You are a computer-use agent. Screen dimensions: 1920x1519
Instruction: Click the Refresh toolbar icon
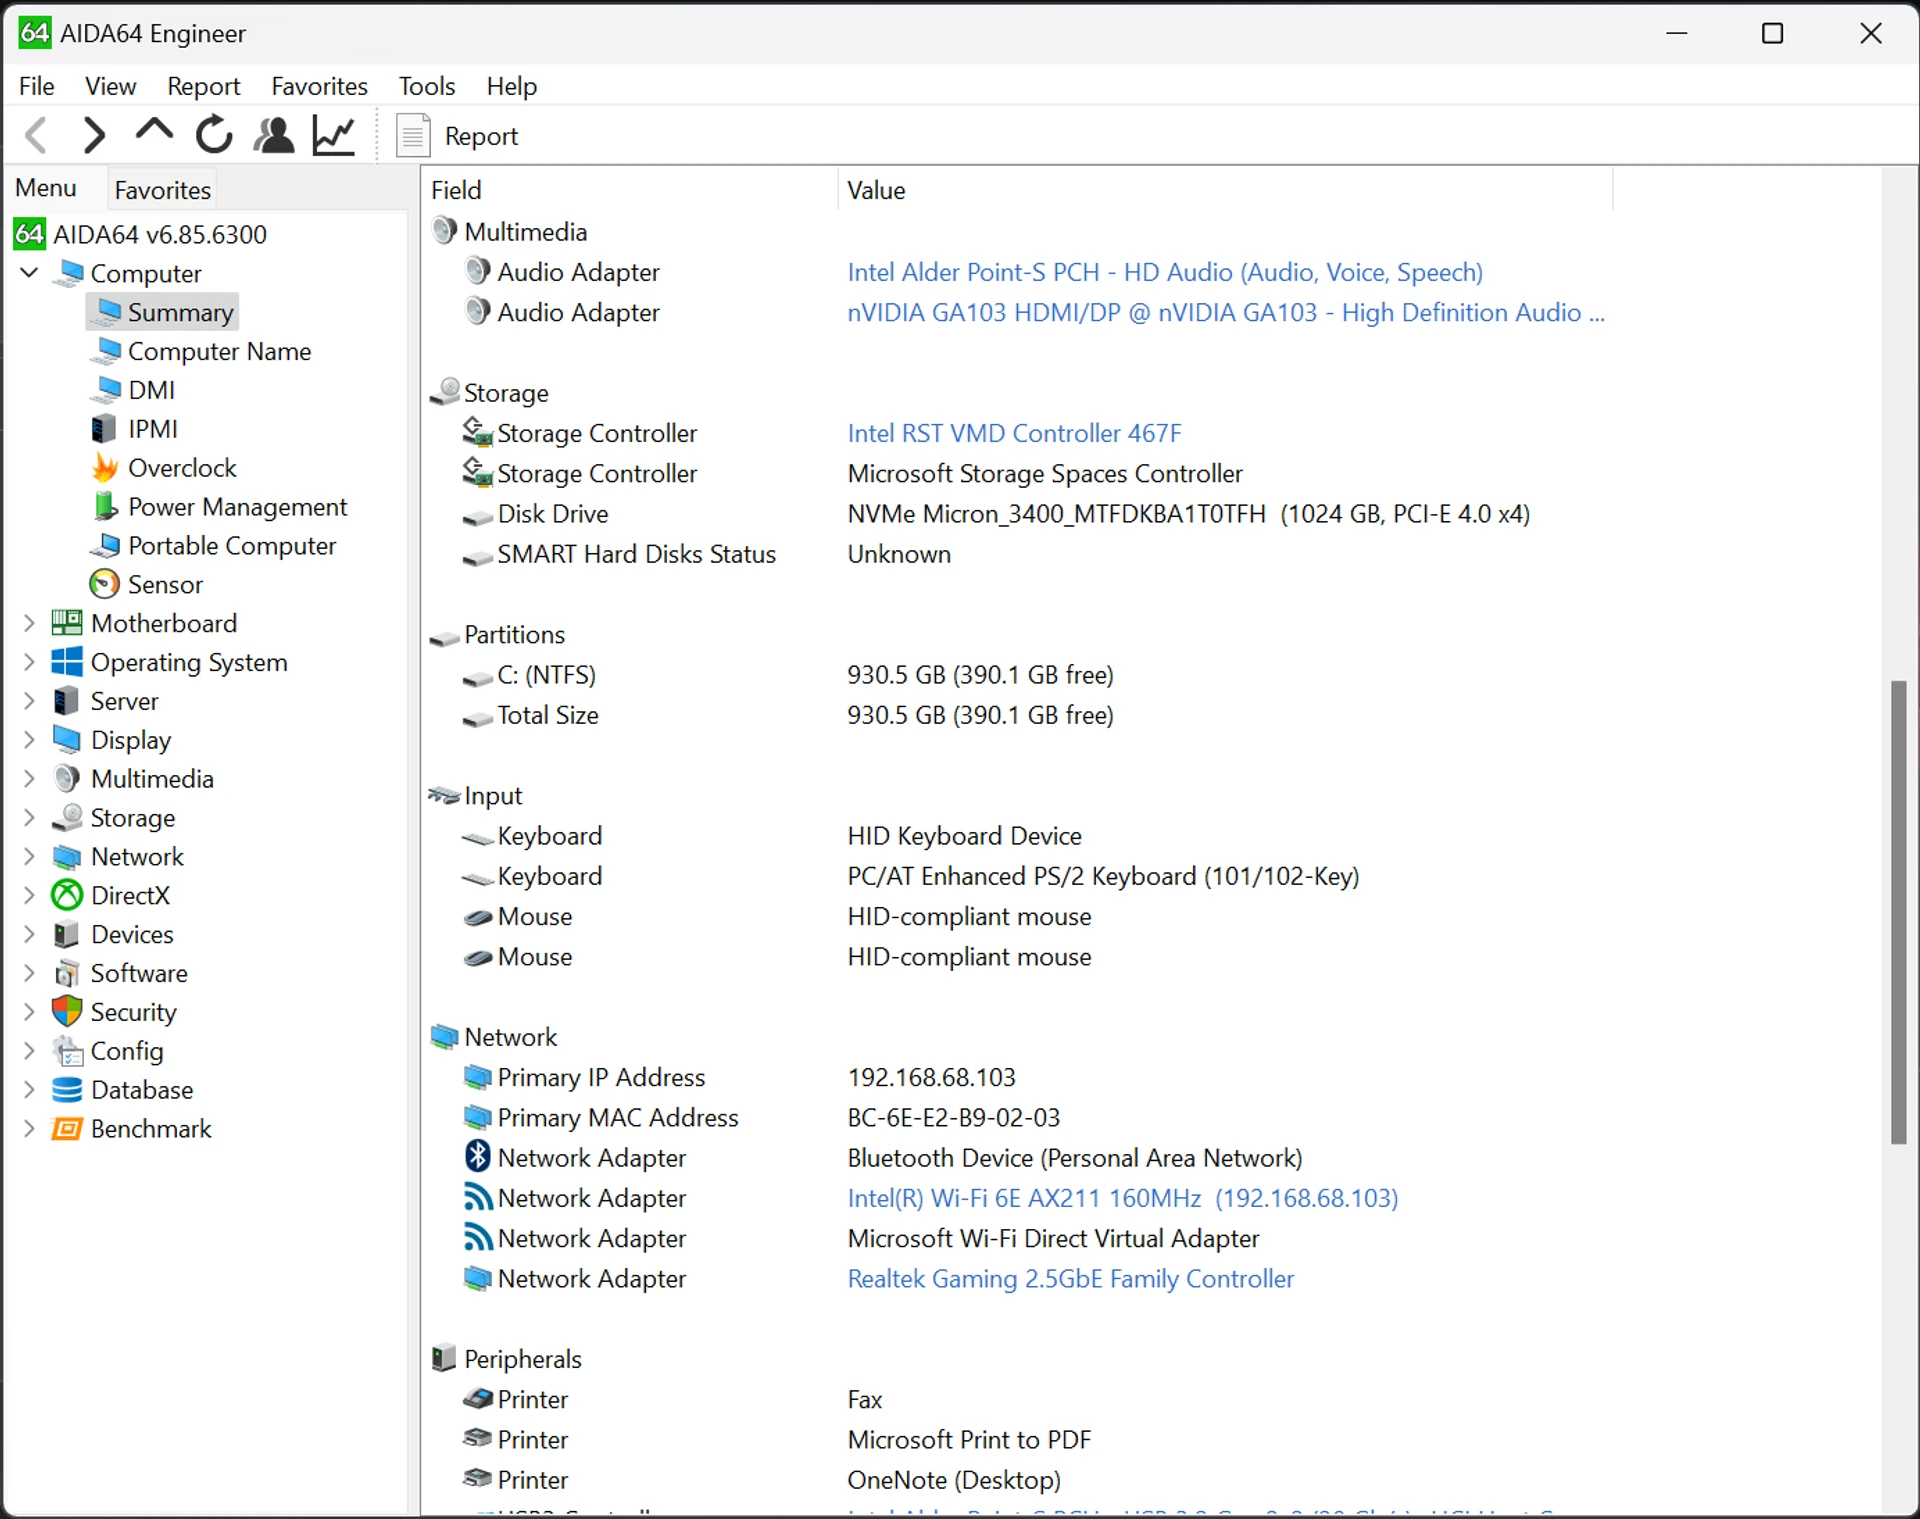[x=214, y=135]
